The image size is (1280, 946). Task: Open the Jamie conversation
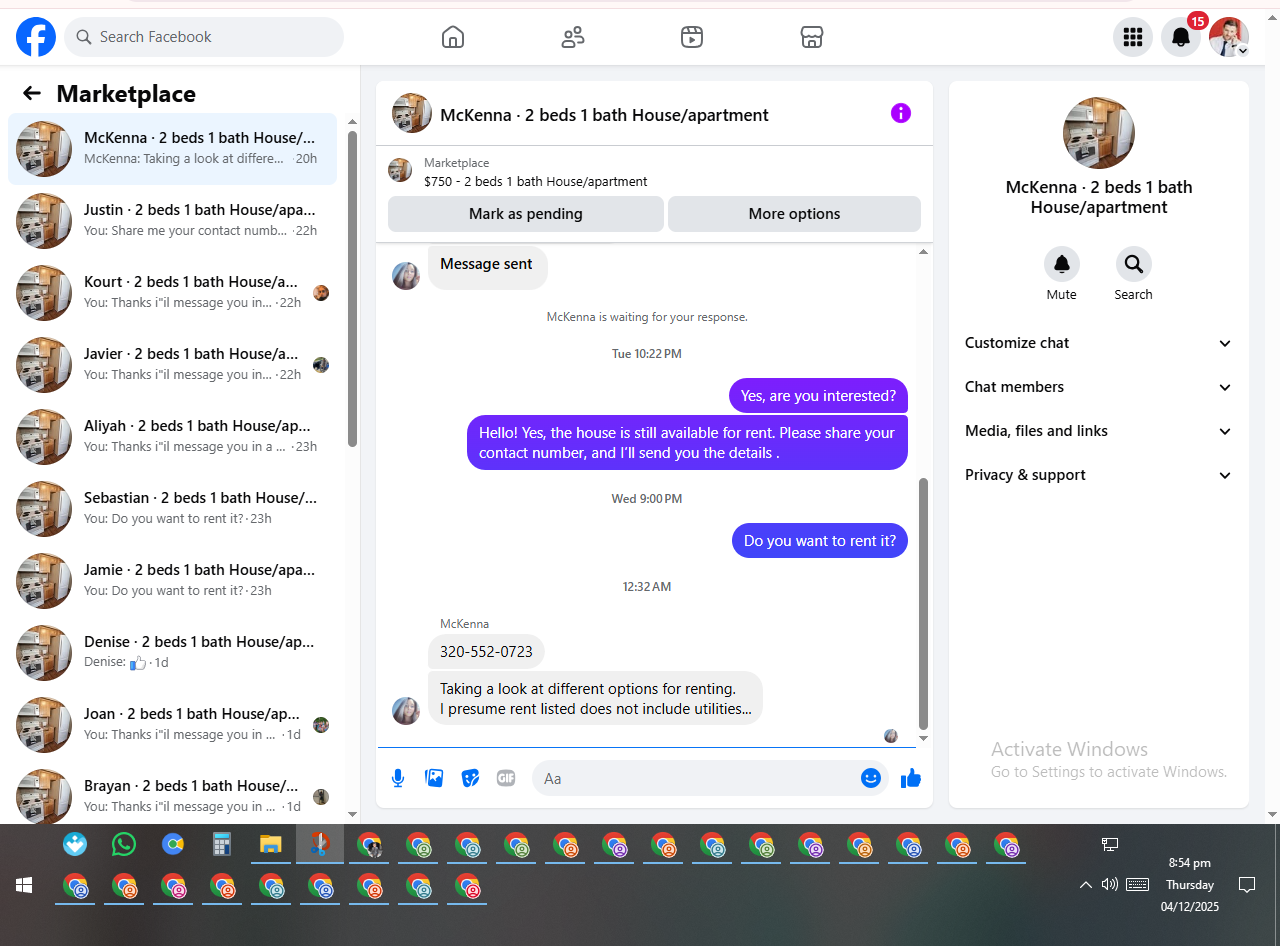click(172, 581)
